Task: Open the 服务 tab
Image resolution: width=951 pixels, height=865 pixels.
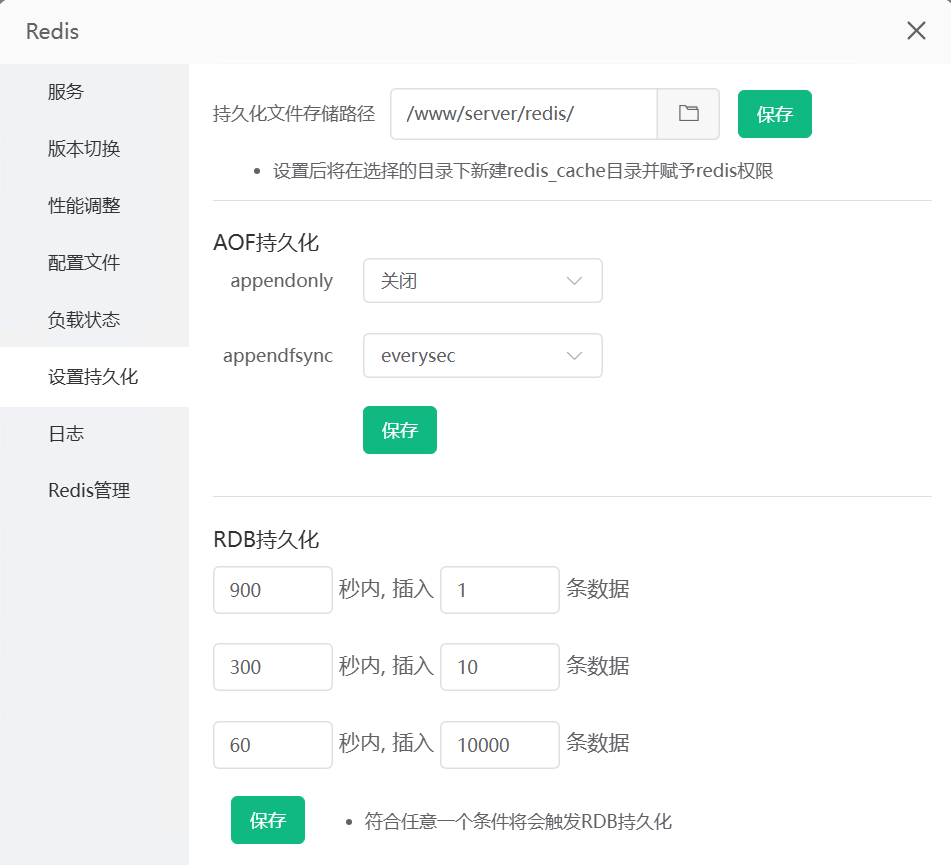Action: pyautogui.click(x=94, y=92)
